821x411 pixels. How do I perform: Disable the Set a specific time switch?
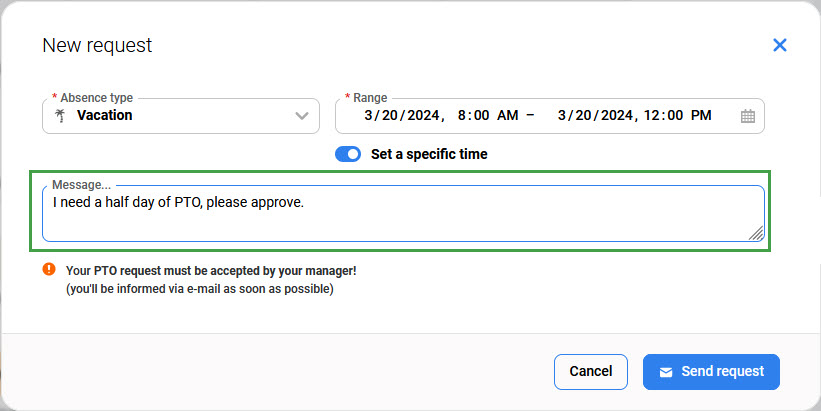coord(348,154)
